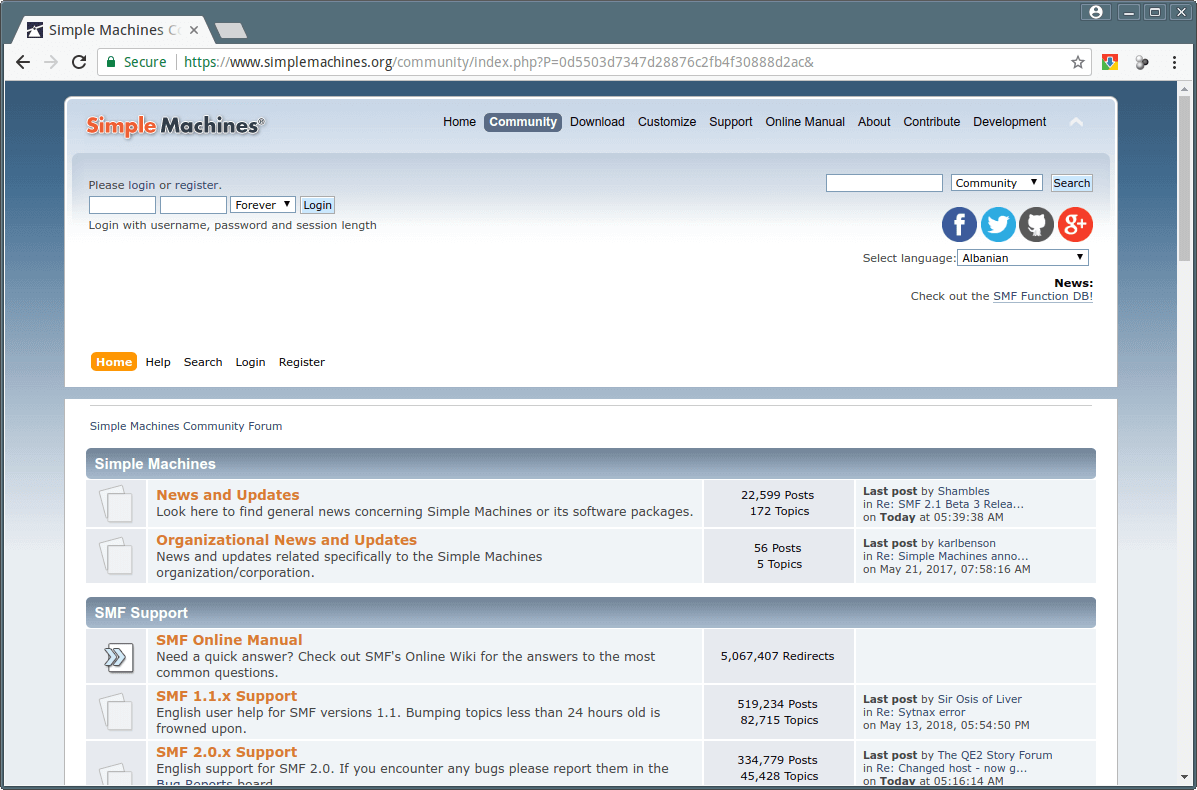Bookmark page with star icon
This screenshot has width=1197, height=790.
pos(1078,62)
